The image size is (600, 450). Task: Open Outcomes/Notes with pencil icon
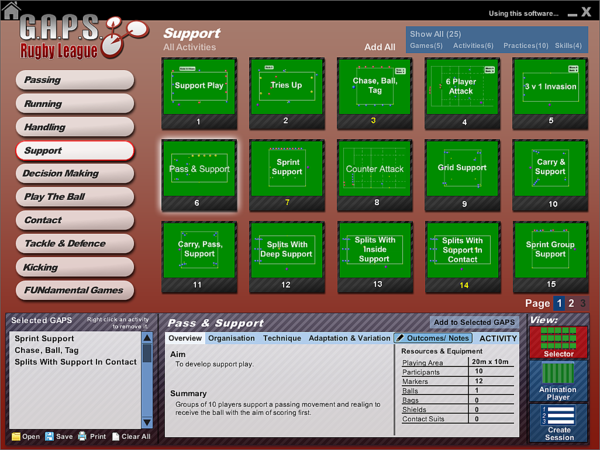click(433, 339)
